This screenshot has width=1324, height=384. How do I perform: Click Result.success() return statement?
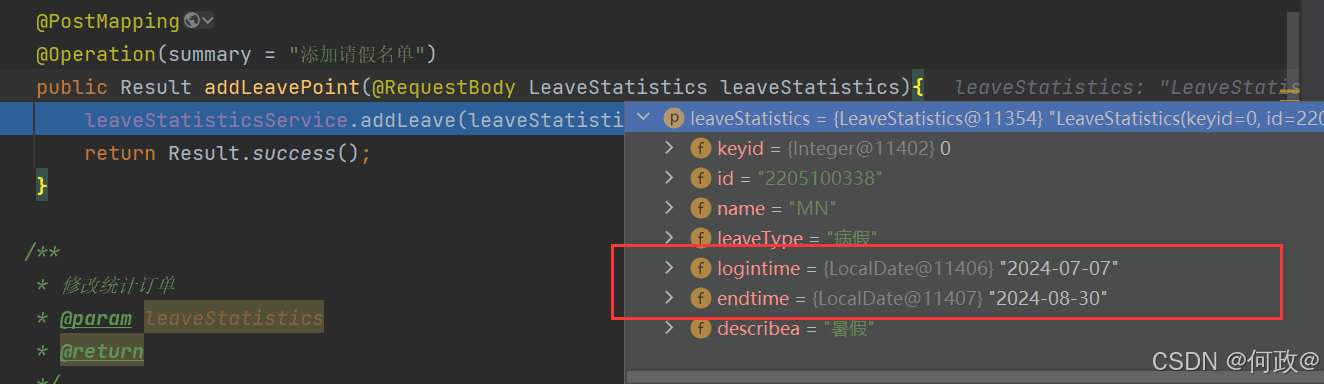(227, 154)
